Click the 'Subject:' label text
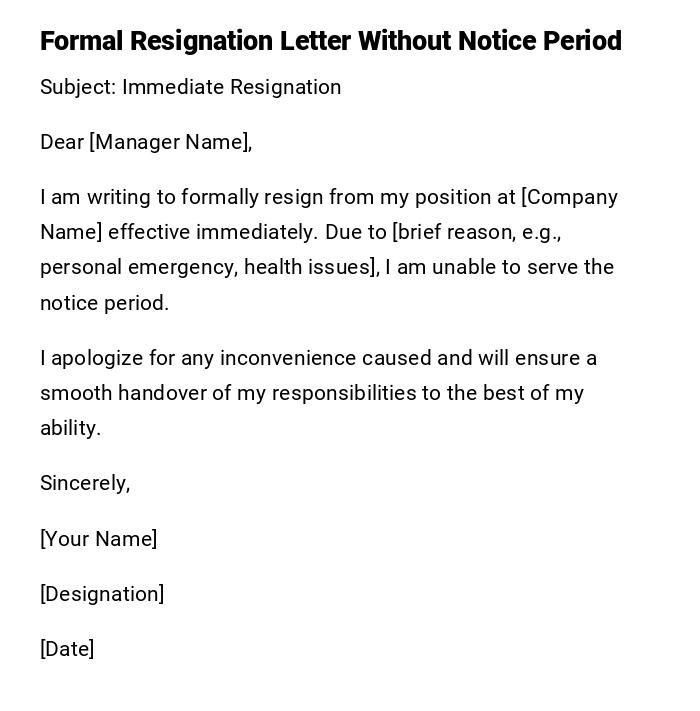The width and height of the screenshot is (700, 711). 78,87
